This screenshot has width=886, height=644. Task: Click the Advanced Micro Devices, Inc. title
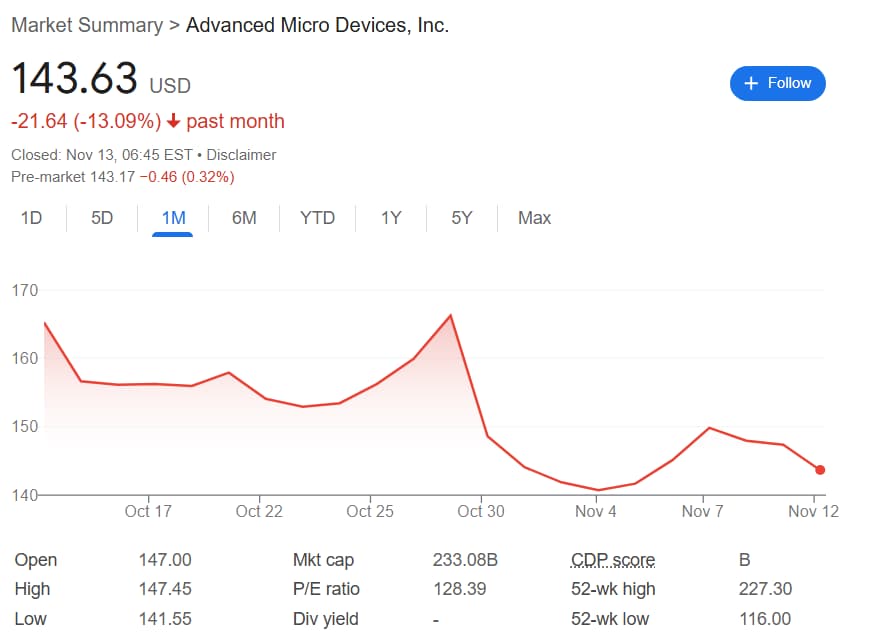point(318,25)
